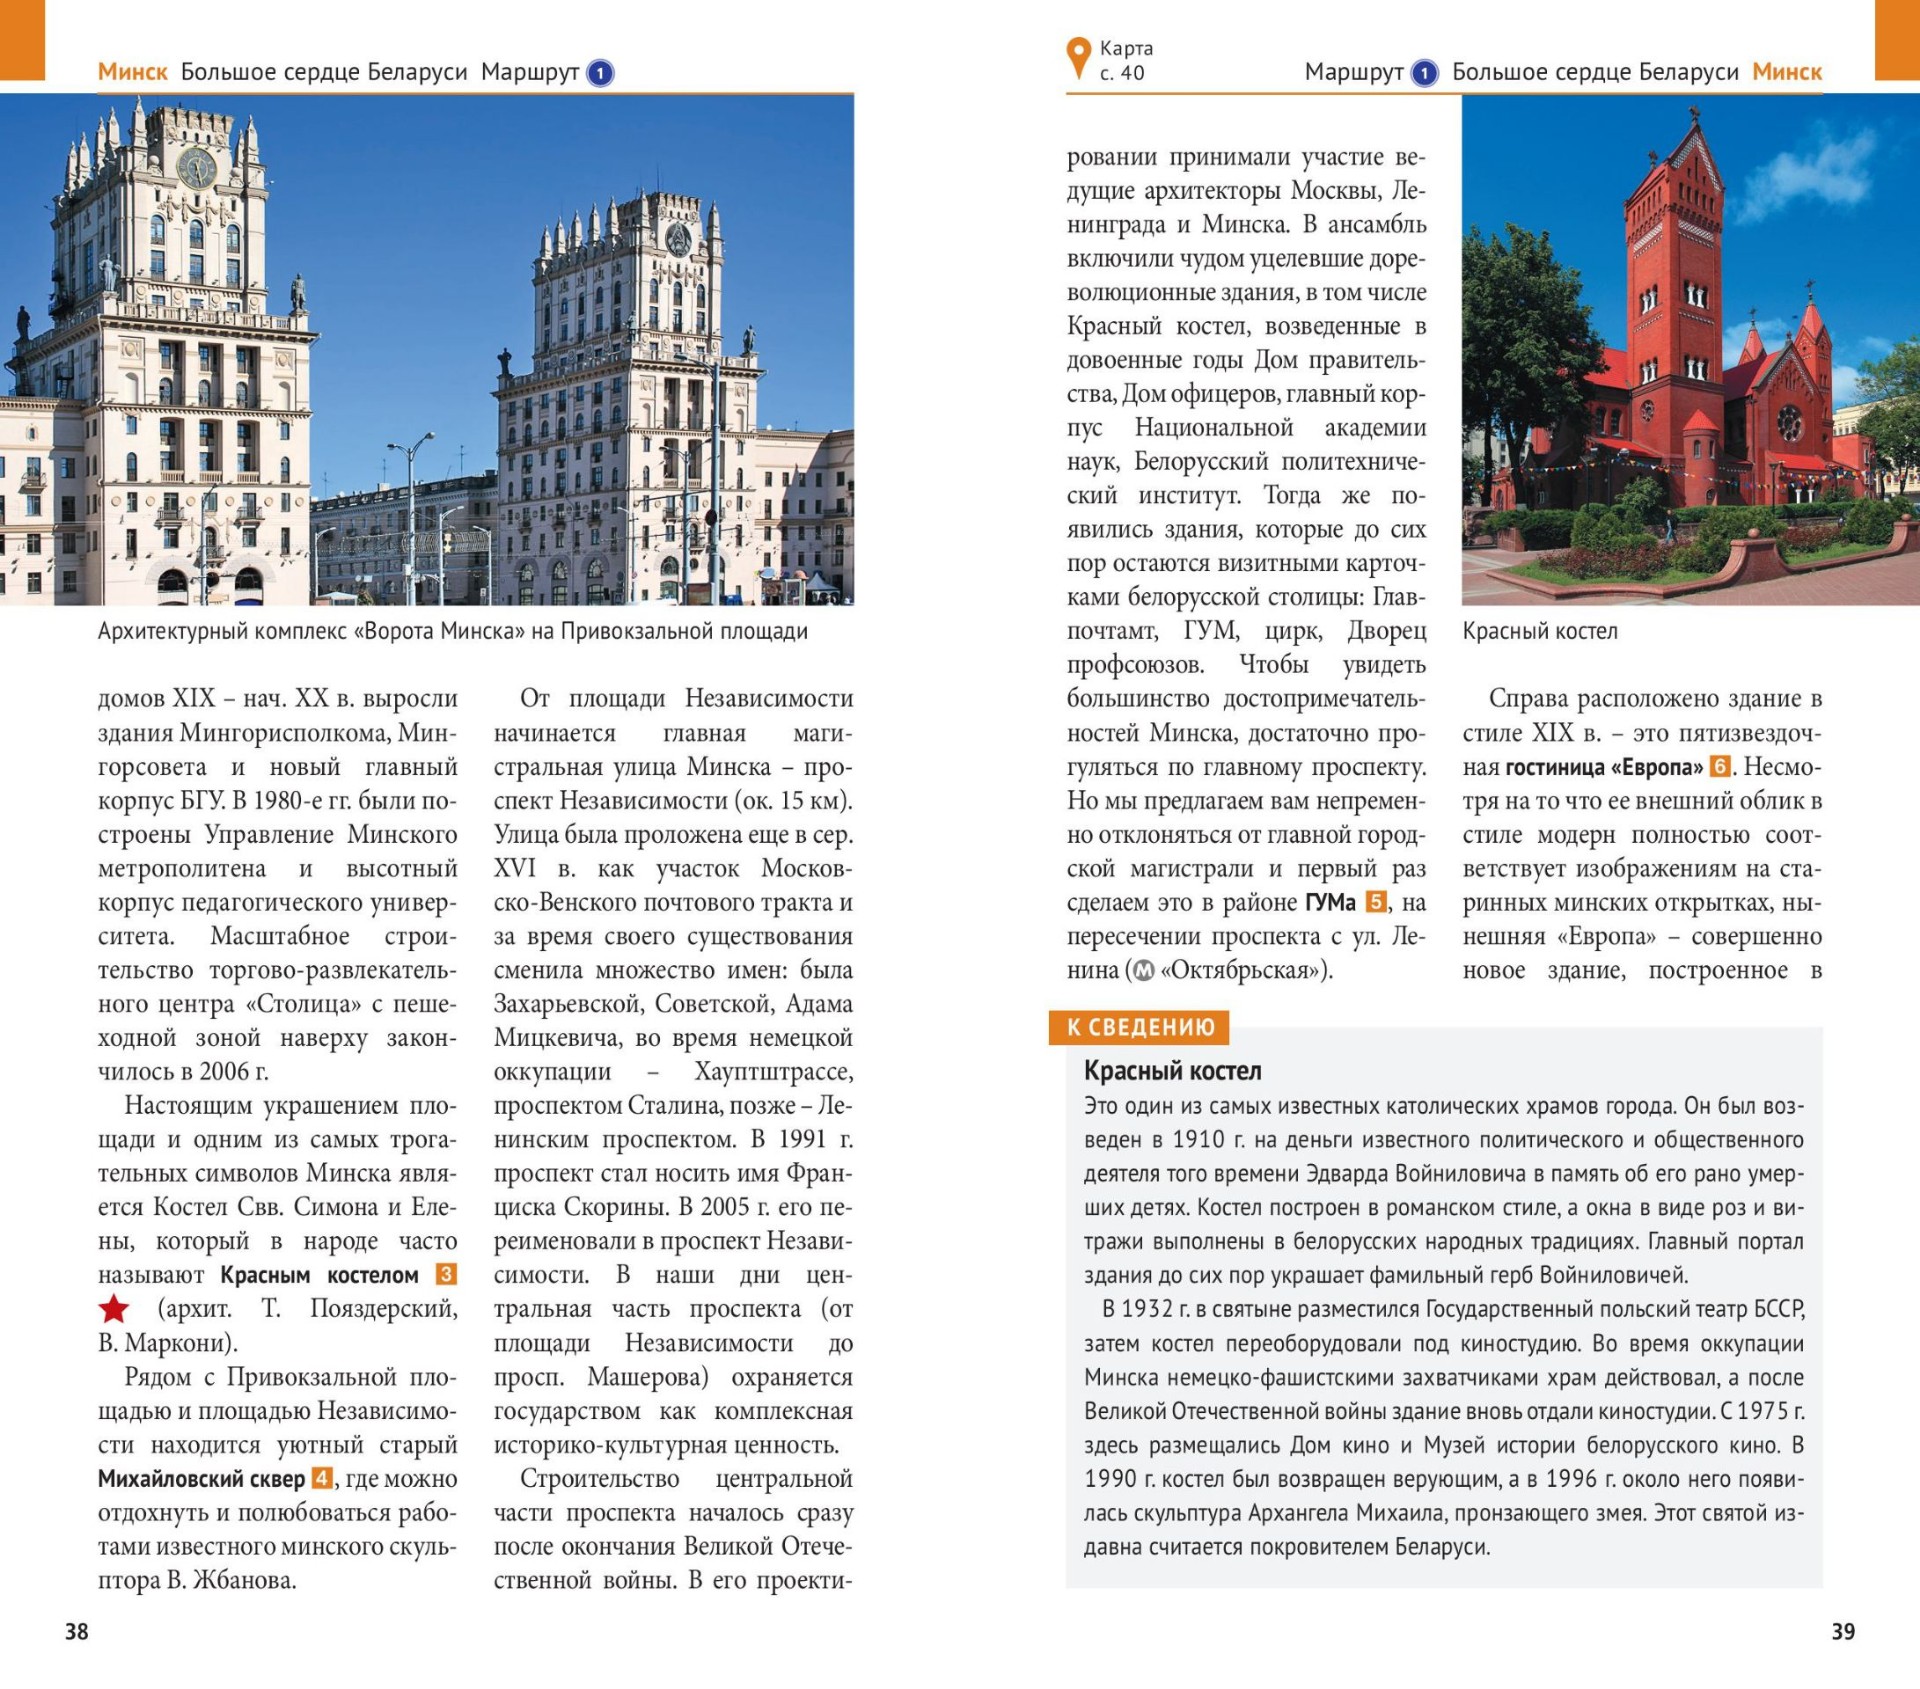Click page number 38
Image resolution: width=1920 pixels, height=1689 pixels.
pyautogui.click(x=77, y=1631)
